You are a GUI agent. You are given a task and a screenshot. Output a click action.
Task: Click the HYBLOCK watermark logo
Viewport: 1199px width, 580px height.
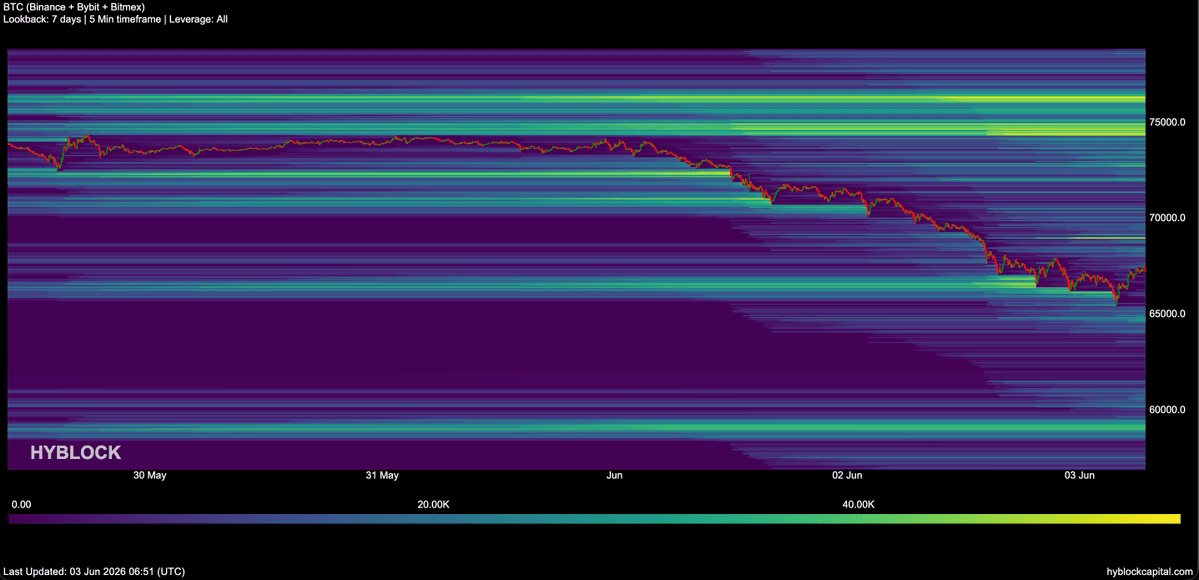tap(75, 453)
